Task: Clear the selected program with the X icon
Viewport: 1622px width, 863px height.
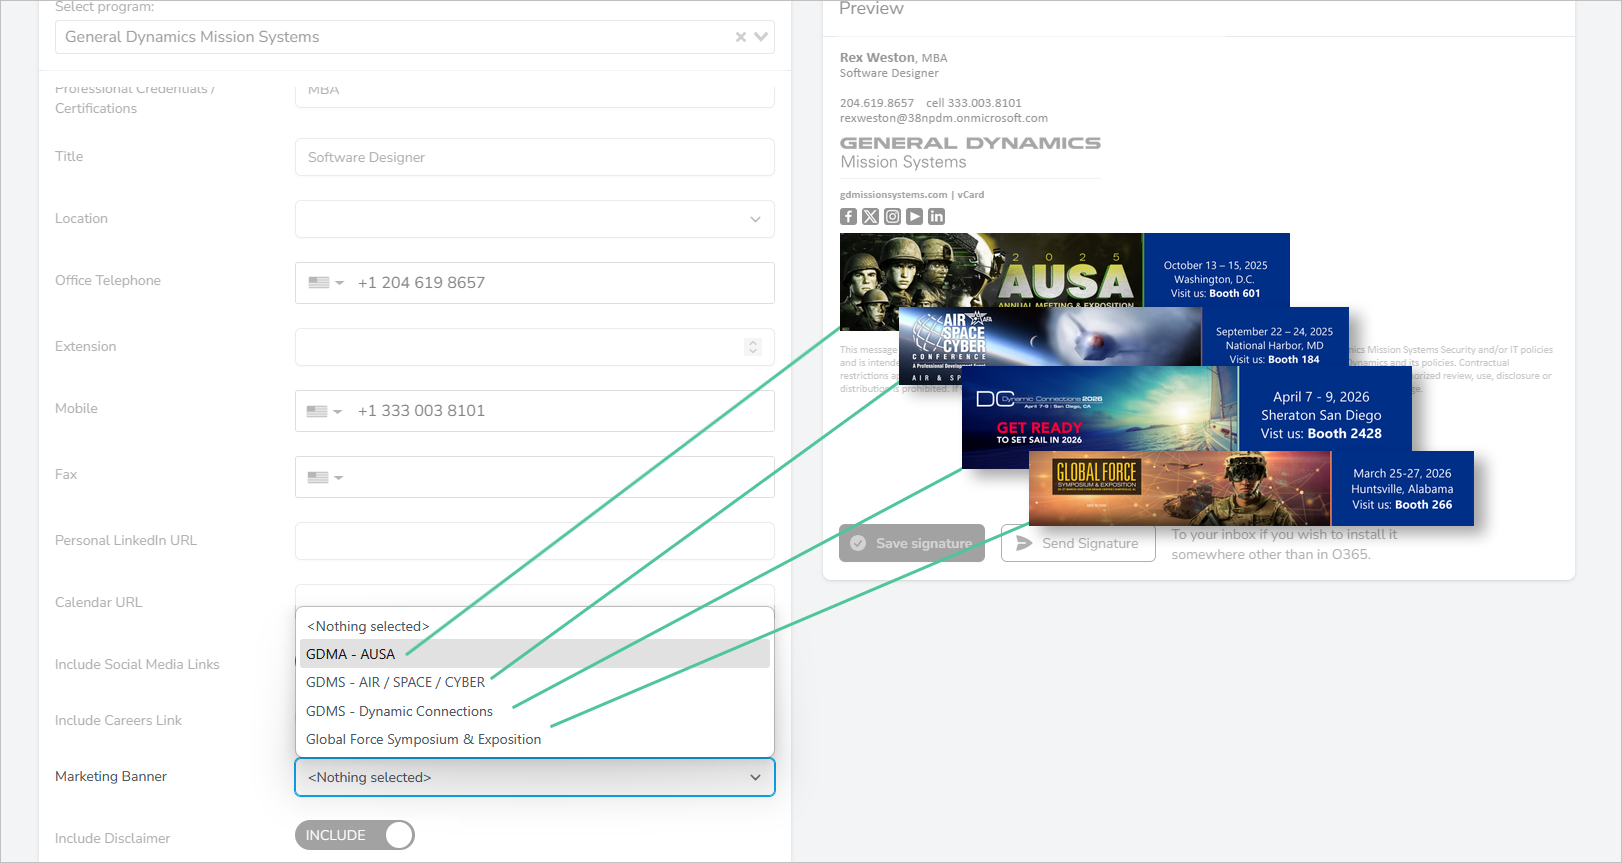Action: click(740, 37)
